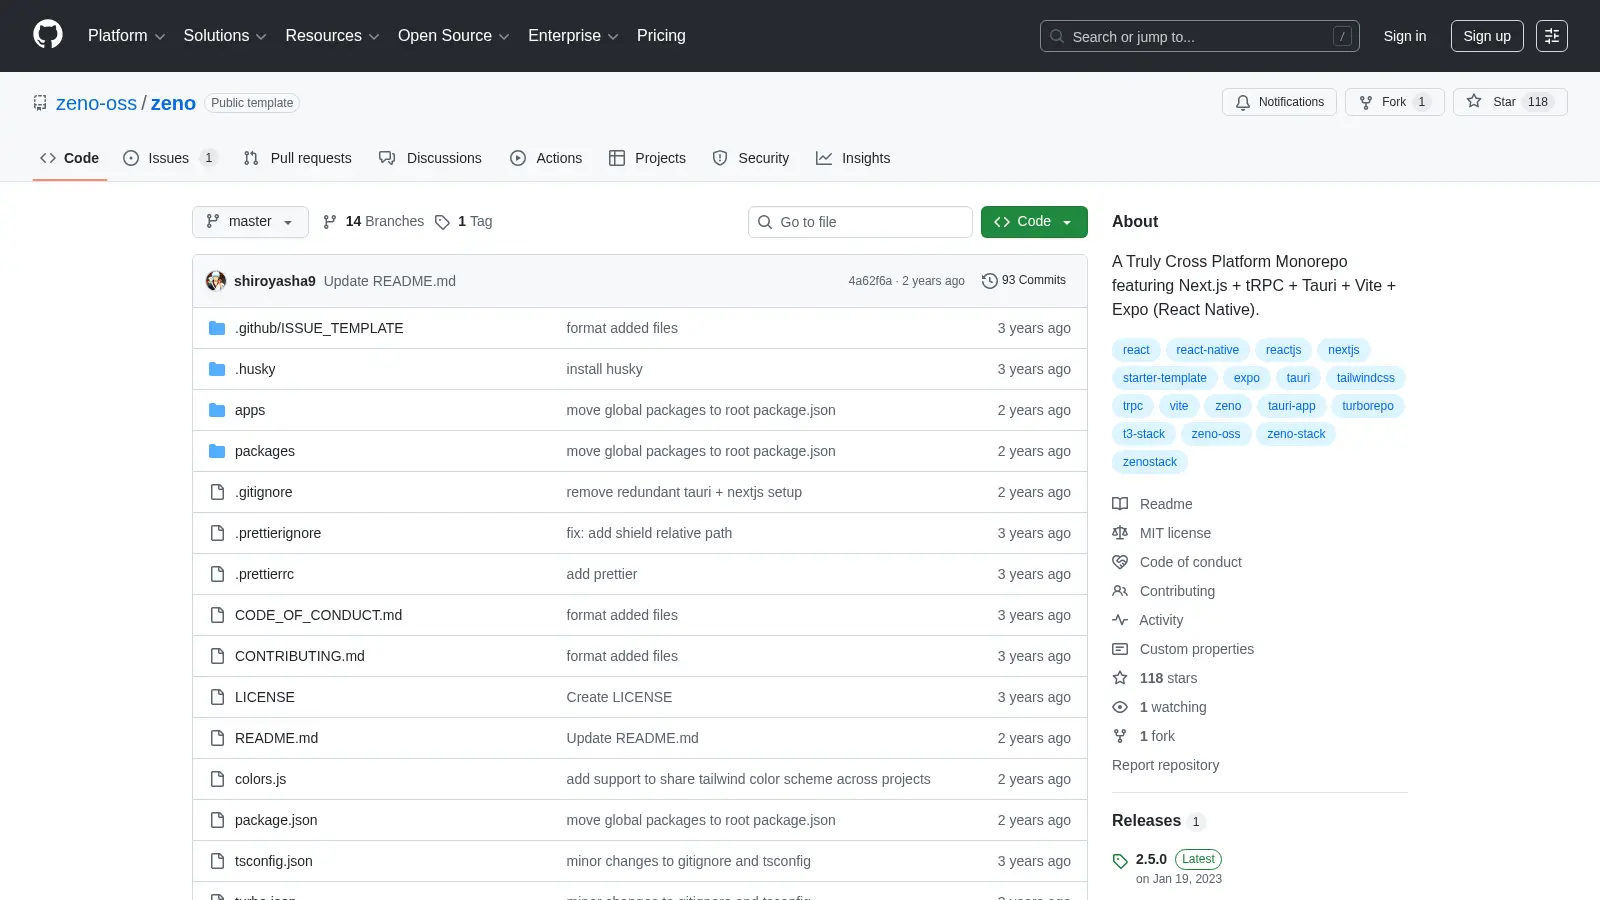Select the turborepo topic tag
The image size is (1600, 900).
click(x=1367, y=406)
